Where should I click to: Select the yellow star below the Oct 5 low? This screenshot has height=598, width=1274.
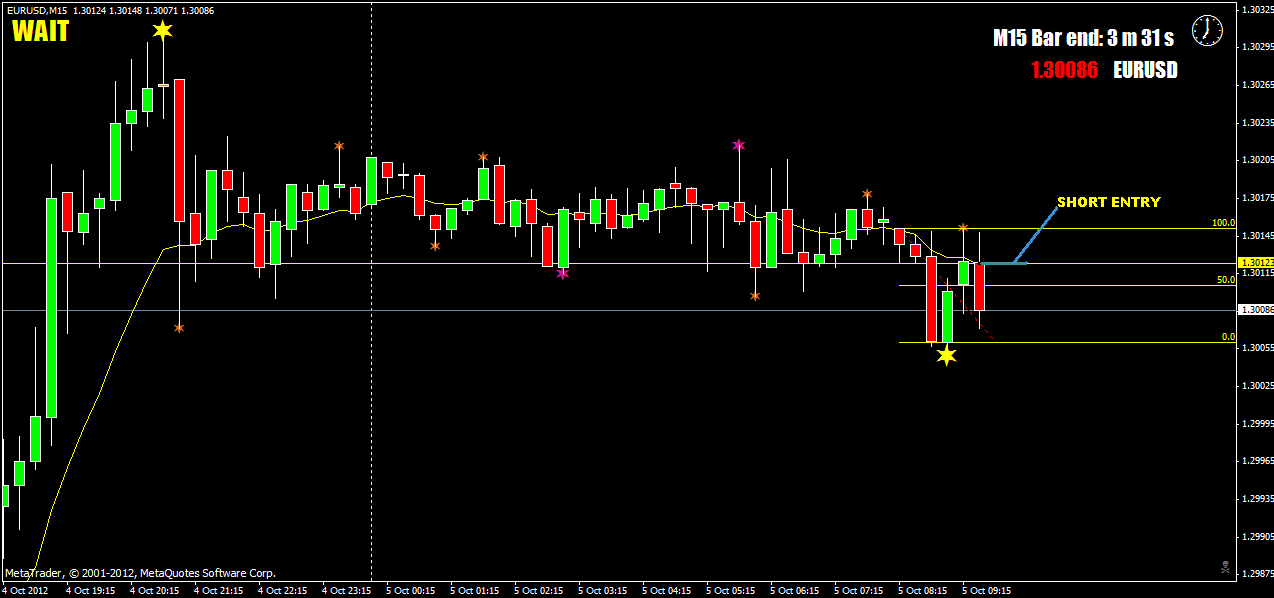coord(946,355)
